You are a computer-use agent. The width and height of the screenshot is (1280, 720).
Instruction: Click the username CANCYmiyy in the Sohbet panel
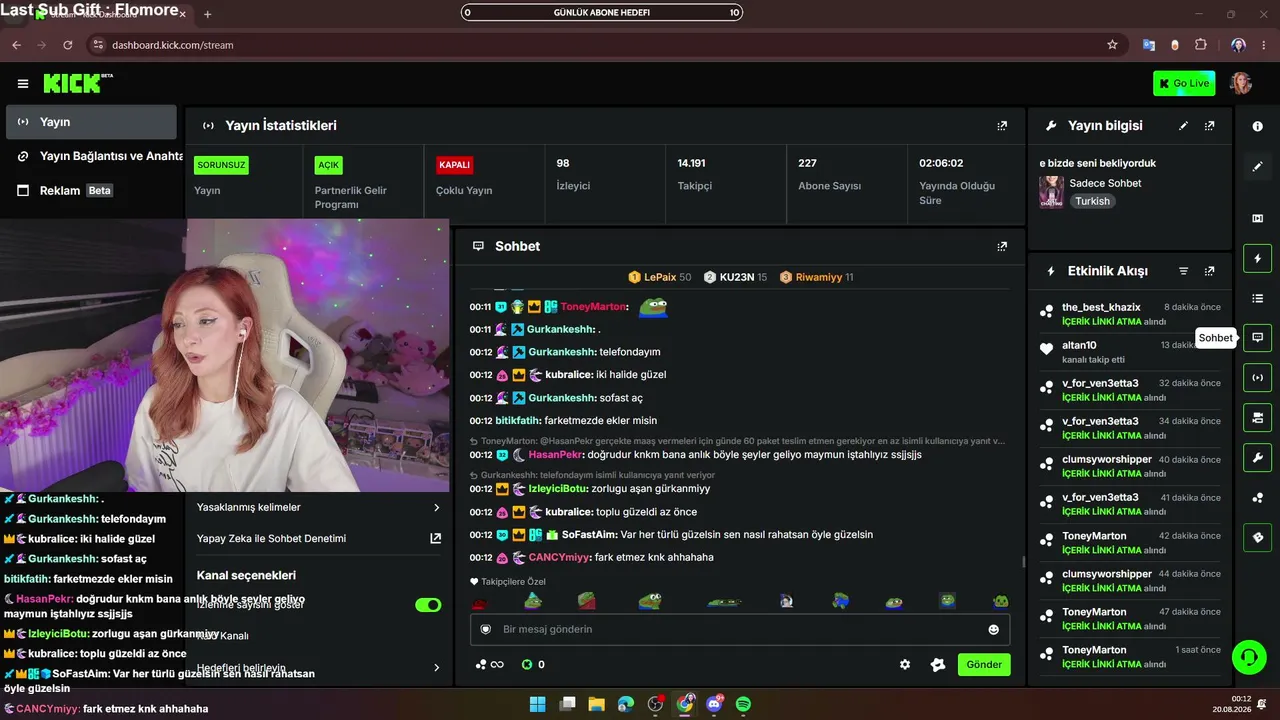(559, 558)
